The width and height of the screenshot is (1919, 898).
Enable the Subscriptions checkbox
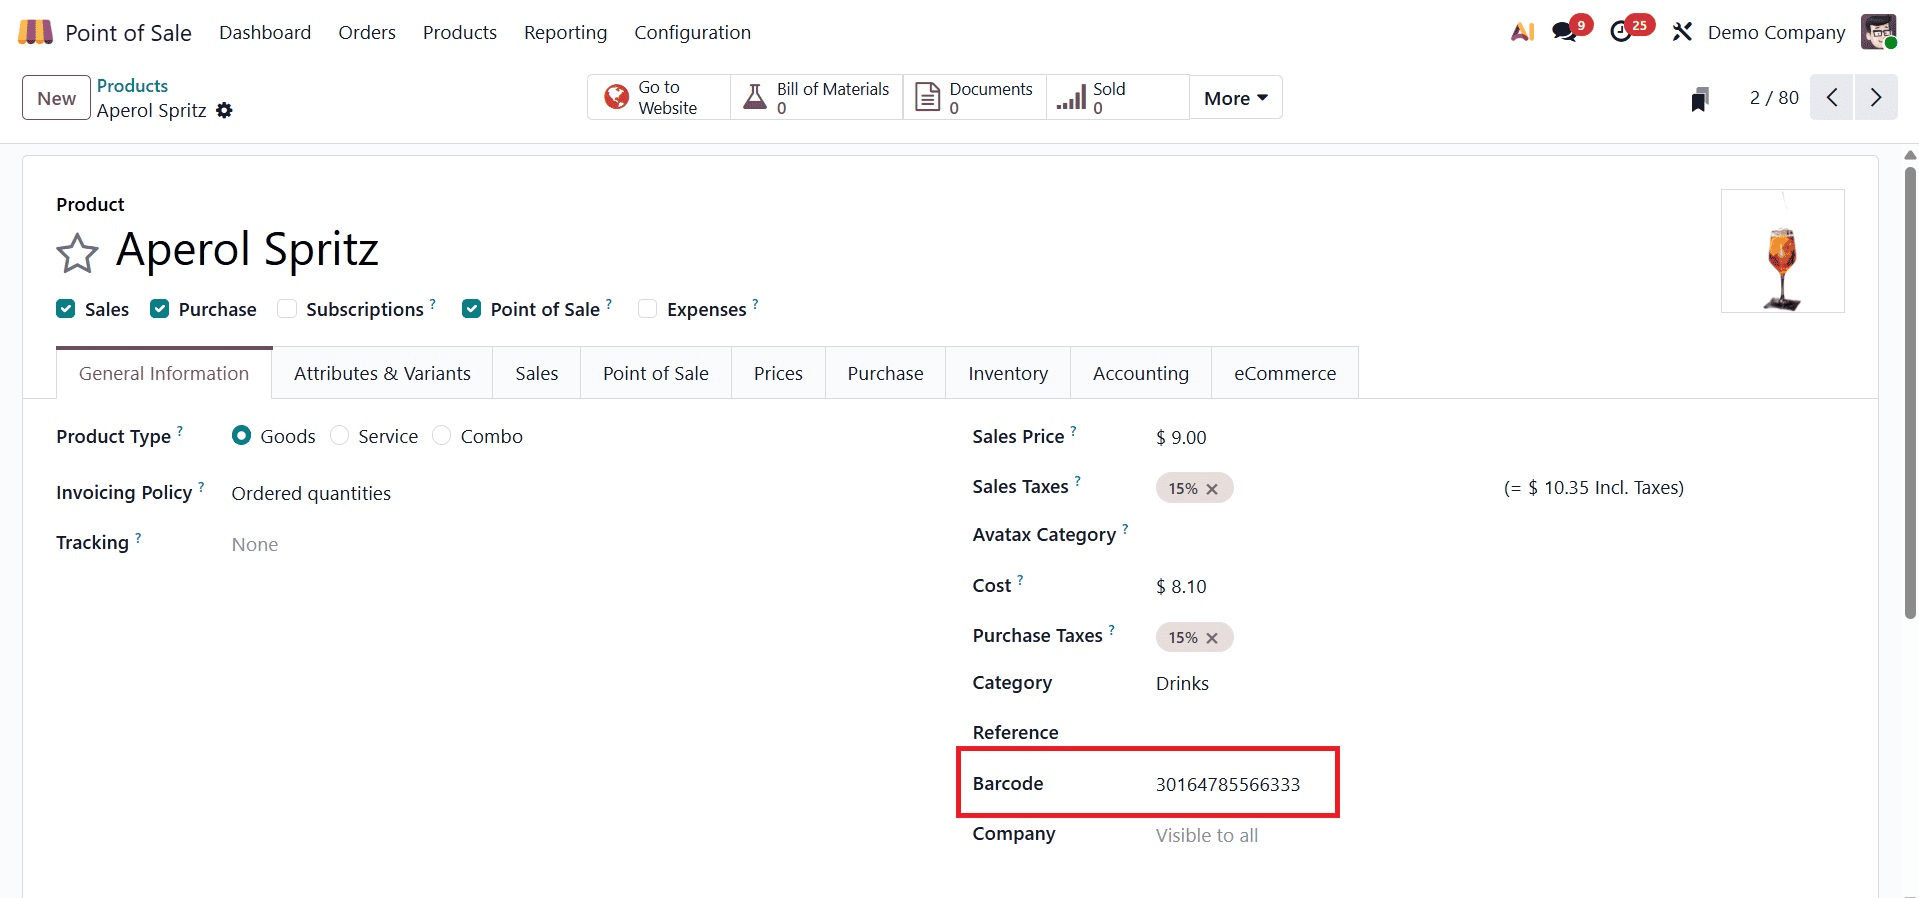[287, 309]
